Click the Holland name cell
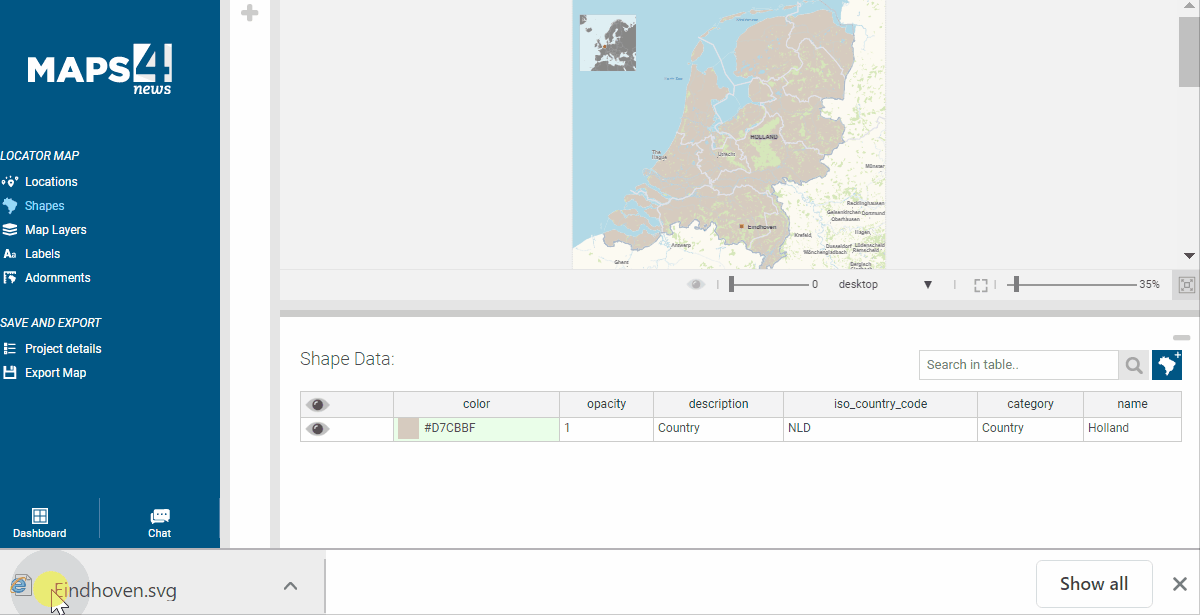This screenshot has height=615, width=1200. point(1132,429)
